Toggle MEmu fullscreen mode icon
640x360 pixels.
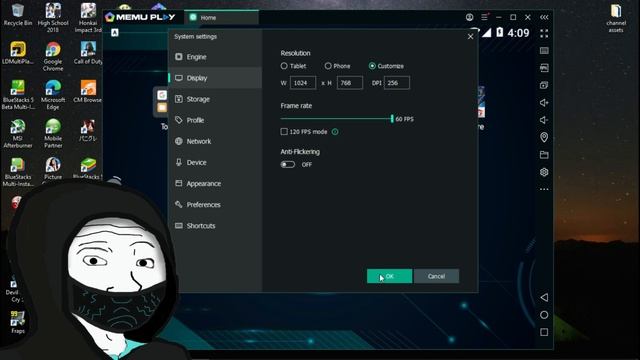point(544,33)
